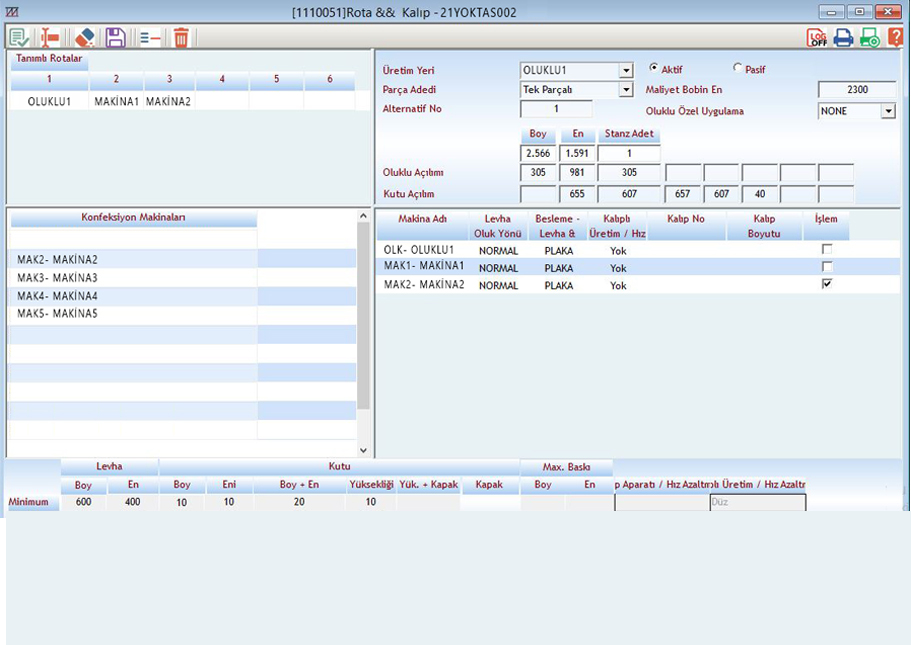Open the Üretim Yeri dropdown

point(626,71)
